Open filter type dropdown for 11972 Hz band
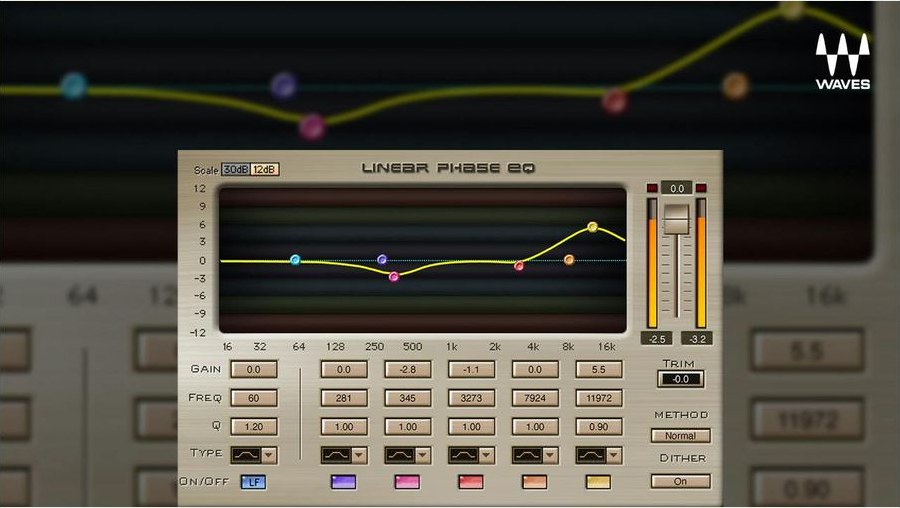Image resolution: width=900 pixels, height=508 pixels. tap(614, 456)
